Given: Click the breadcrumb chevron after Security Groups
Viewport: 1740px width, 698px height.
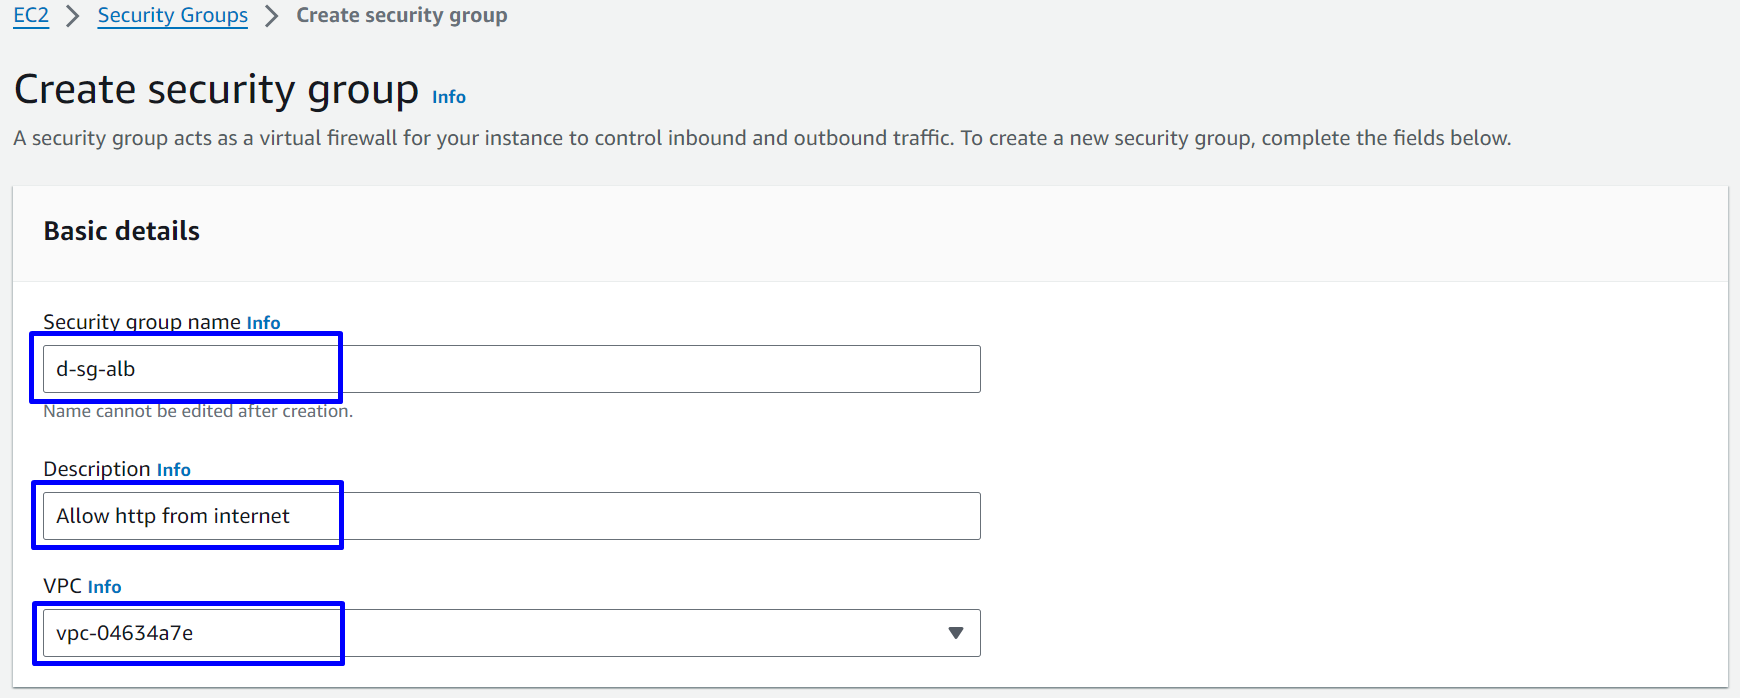Looking at the screenshot, I should pos(271,16).
